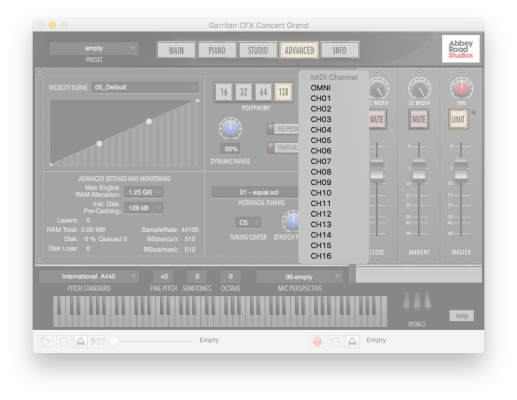This screenshot has height=400, width=517.
Task: Switch to the ADVANCED tab
Action: 299,50
